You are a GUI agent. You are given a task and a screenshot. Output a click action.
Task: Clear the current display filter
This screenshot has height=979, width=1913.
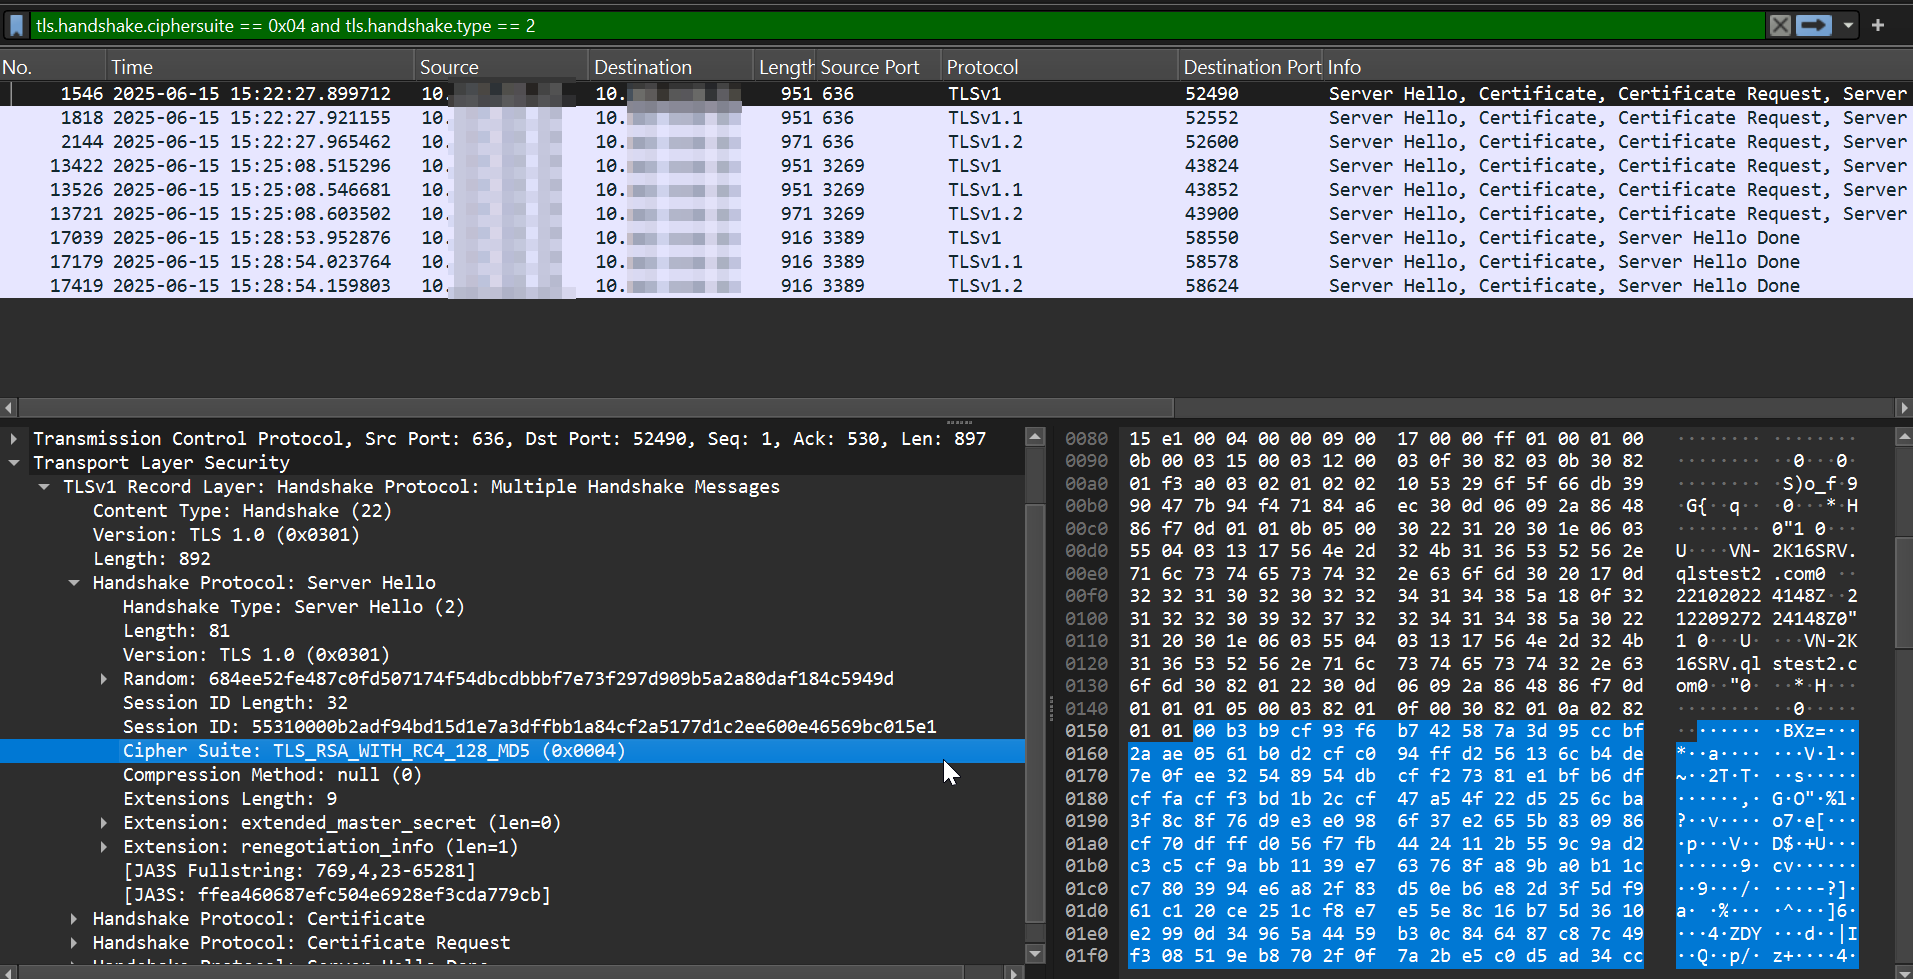tap(1781, 25)
